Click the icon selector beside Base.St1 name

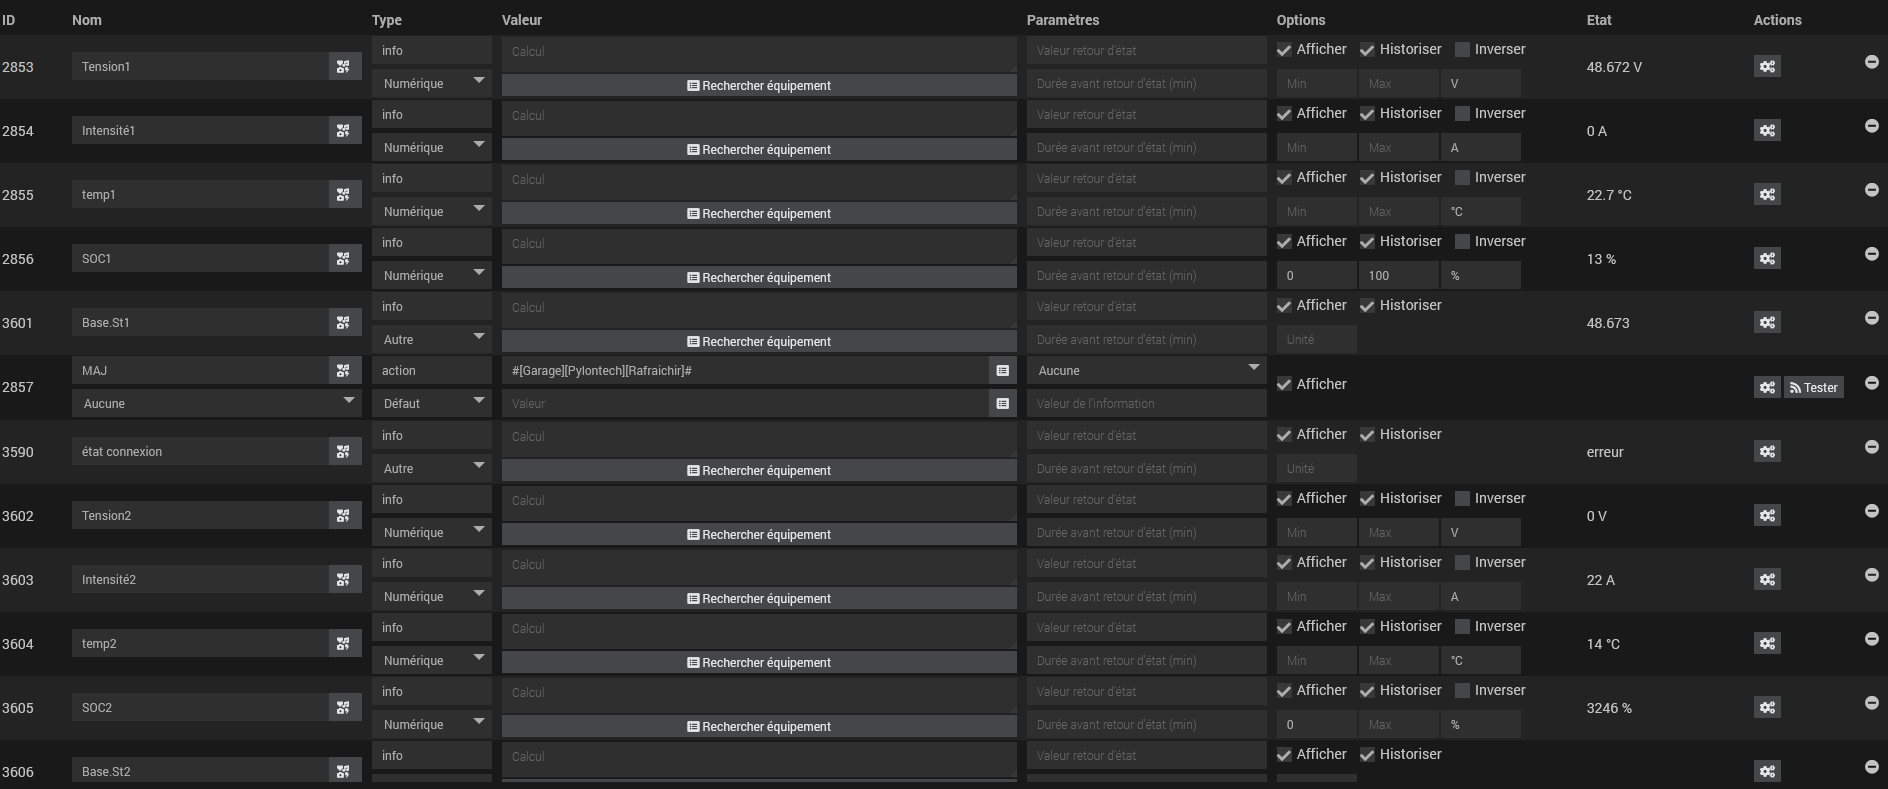(x=343, y=323)
